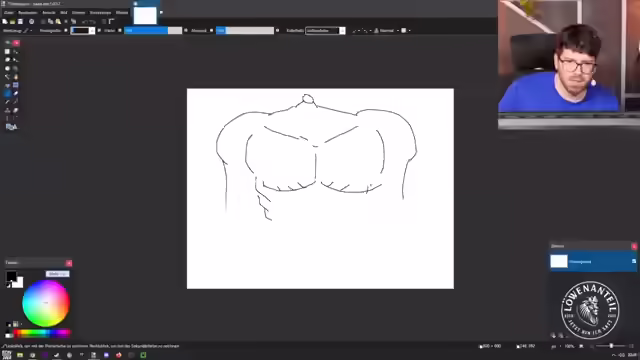Select the Lasso Select tool
This screenshot has width=640, height=360.
point(7,60)
